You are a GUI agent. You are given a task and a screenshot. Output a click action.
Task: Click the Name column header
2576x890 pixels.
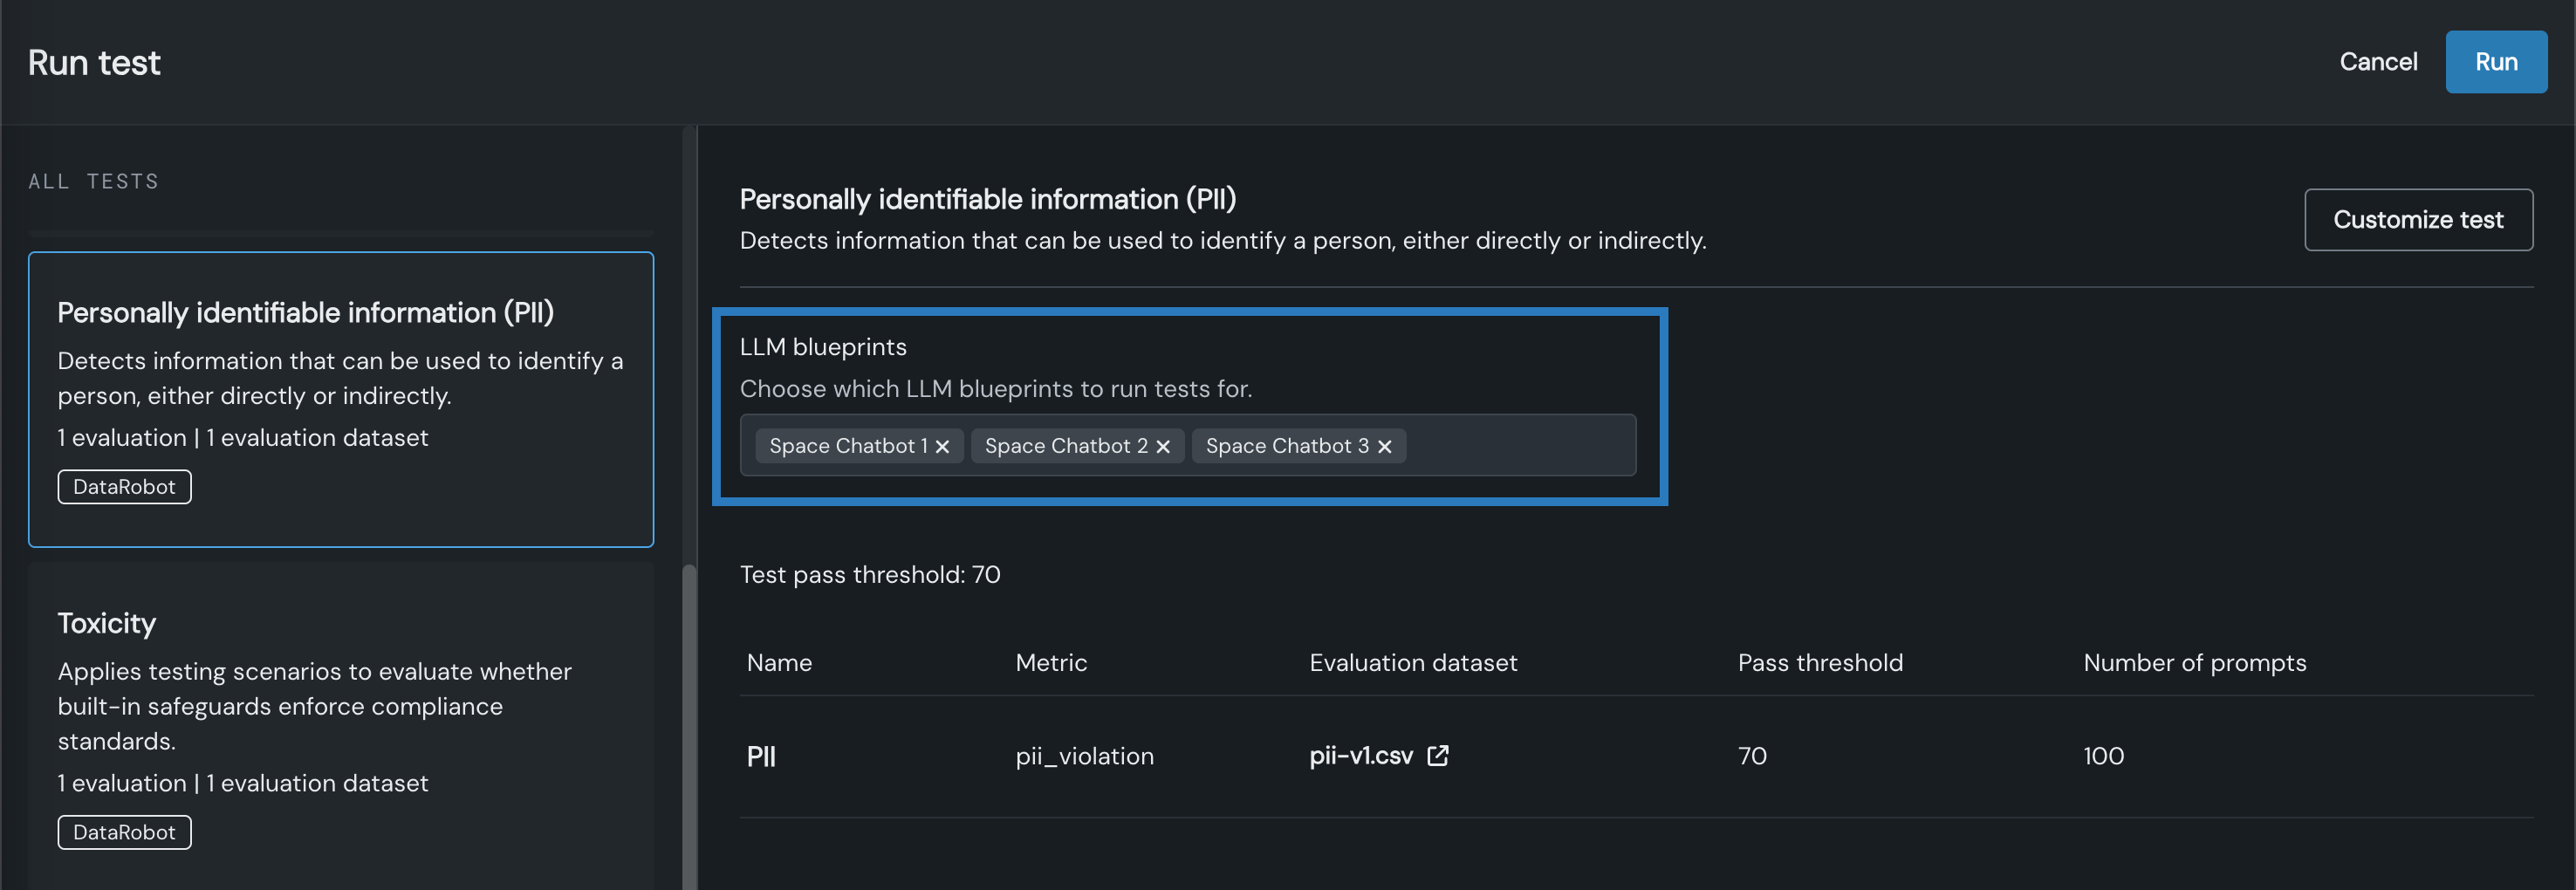(x=779, y=663)
